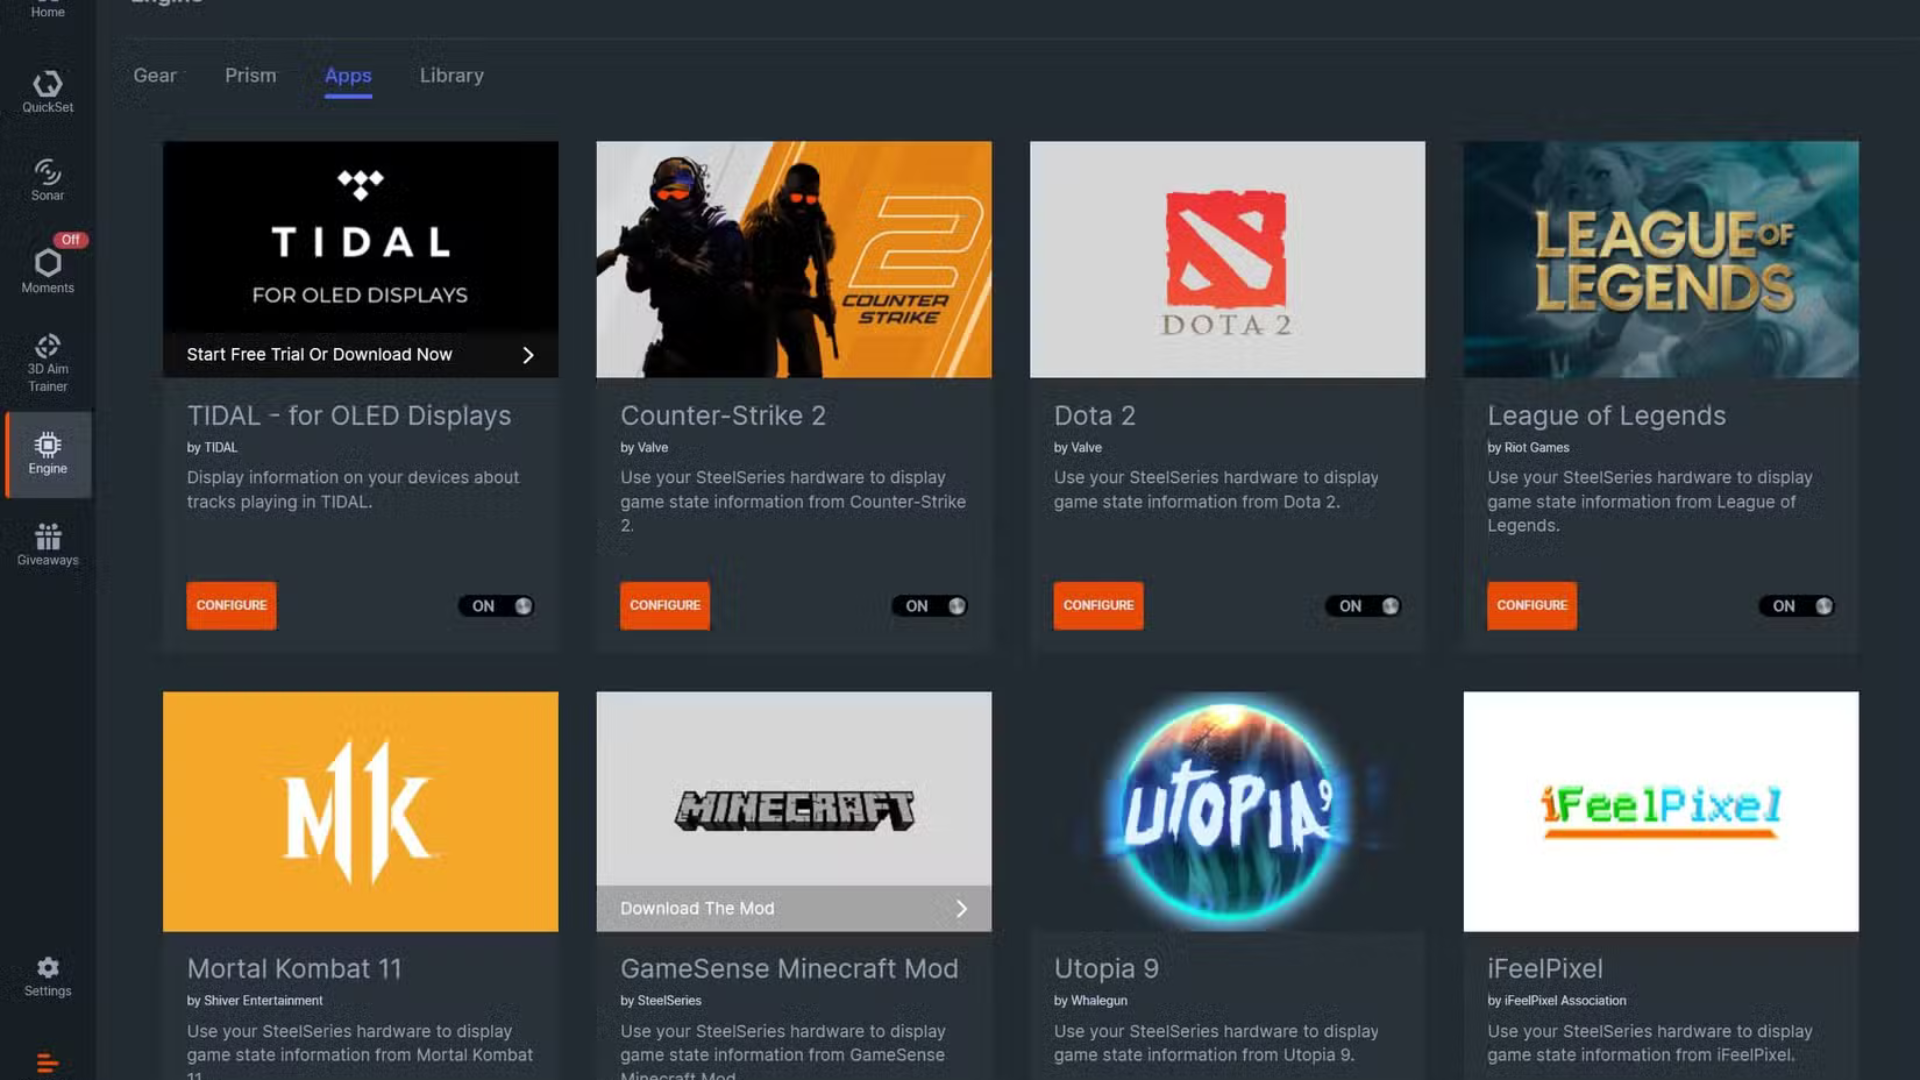The image size is (1920, 1080).
Task: Go to the Library tab
Action: tap(451, 76)
